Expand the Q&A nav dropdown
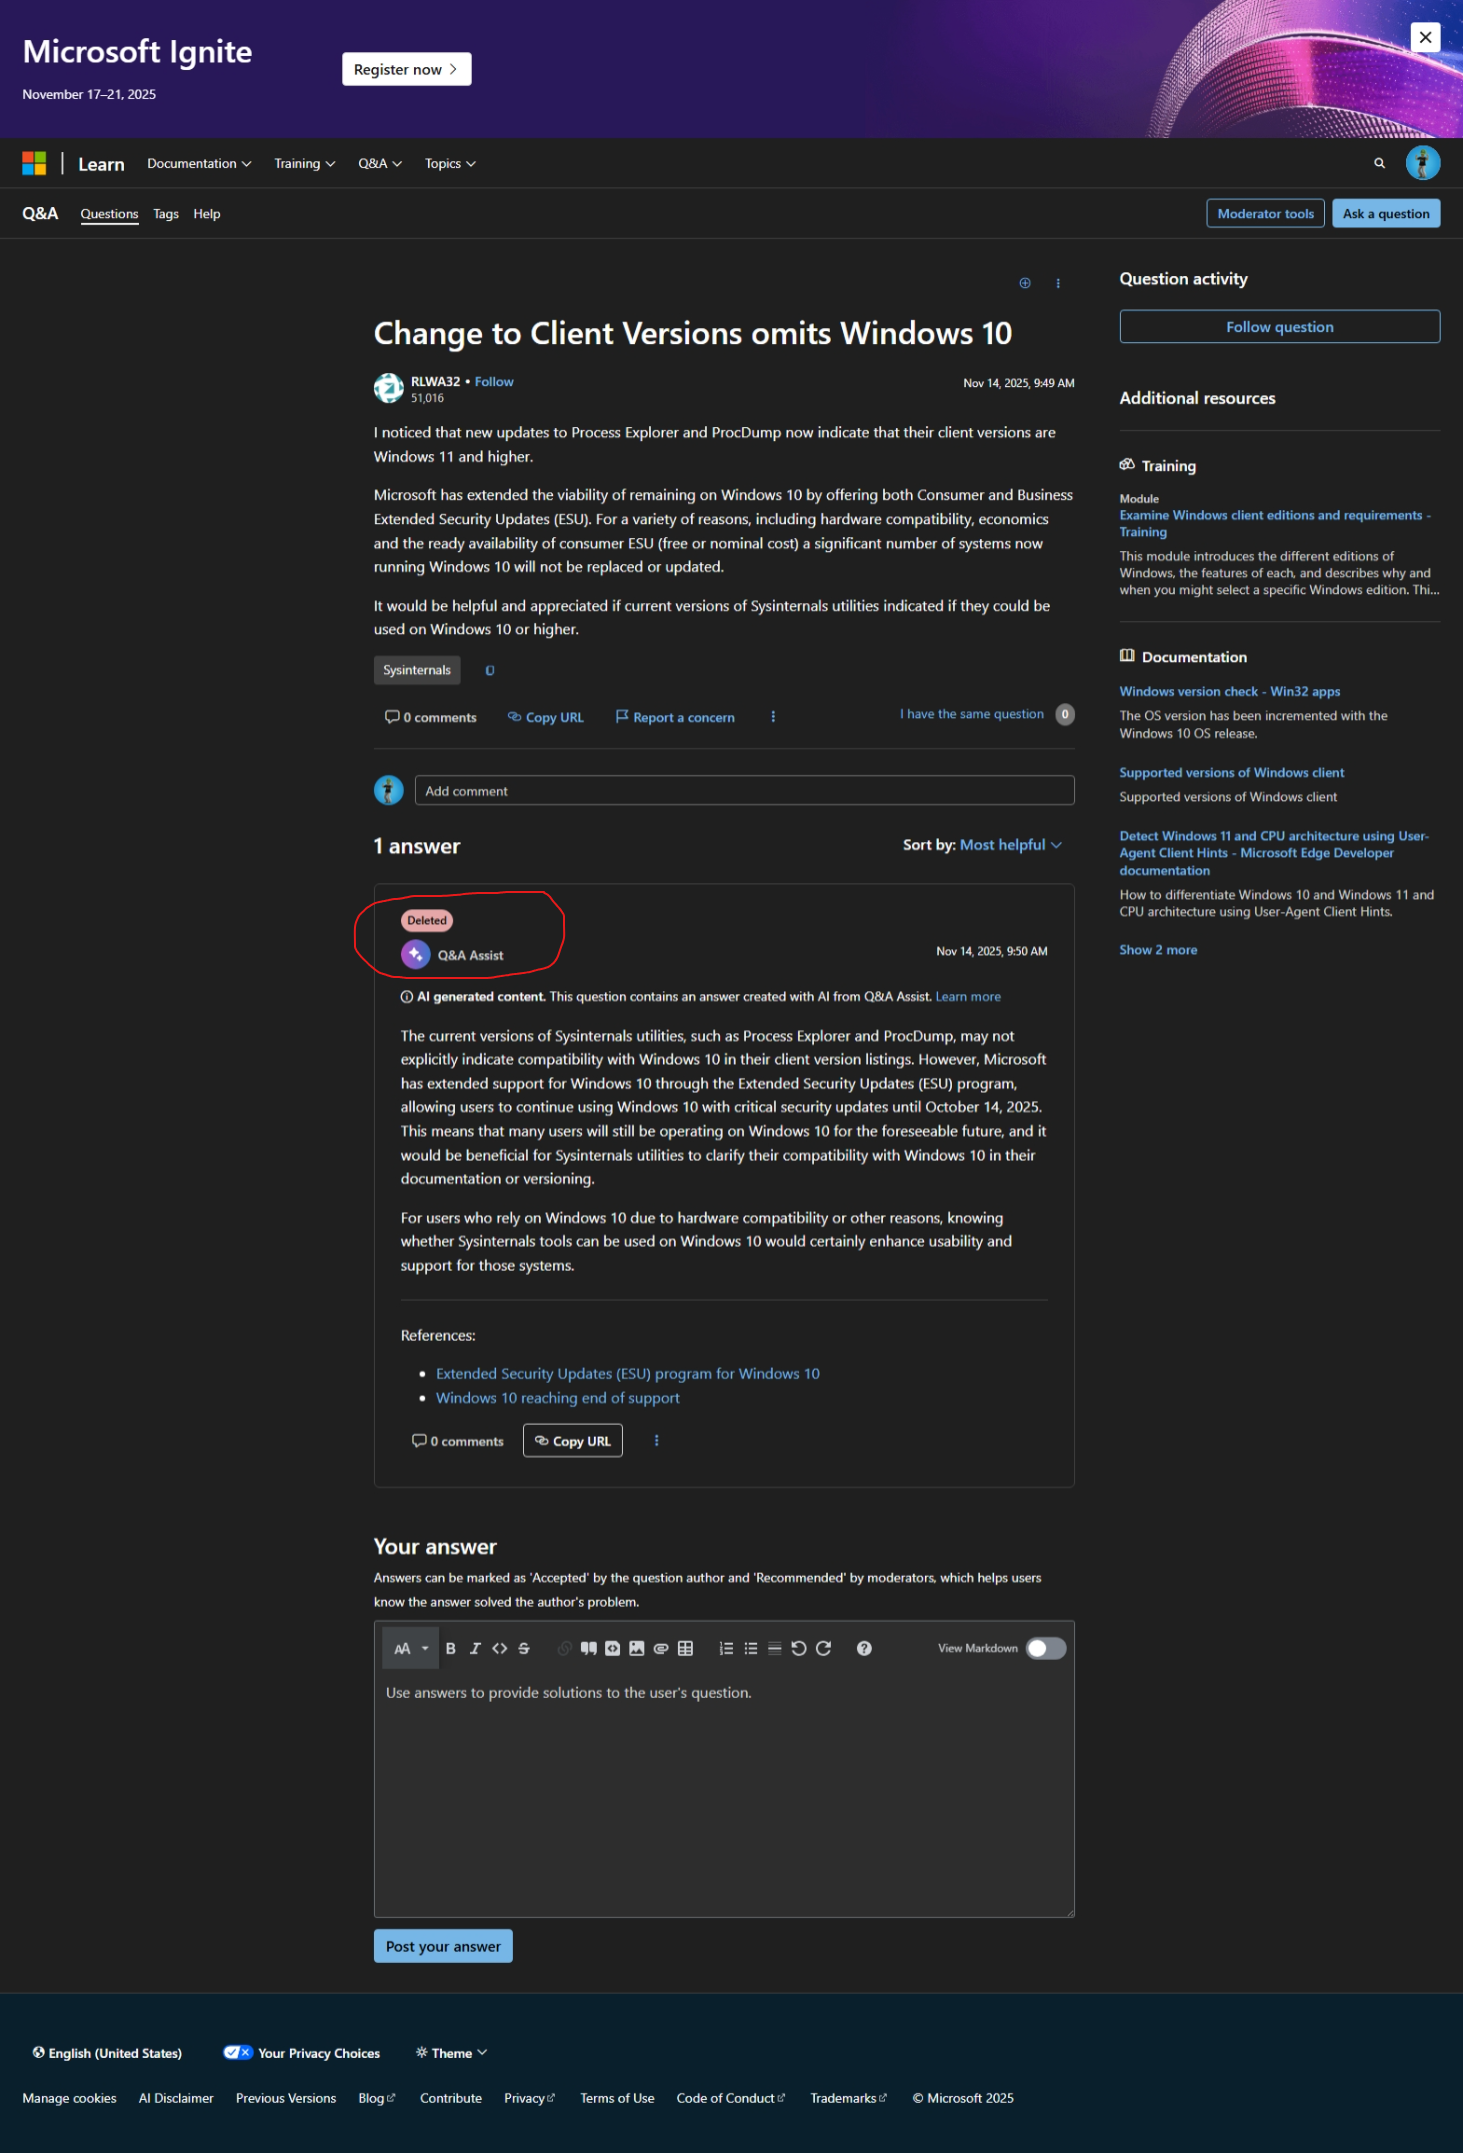Image resolution: width=1463 pixels, height=2153 pixels. 380,163
